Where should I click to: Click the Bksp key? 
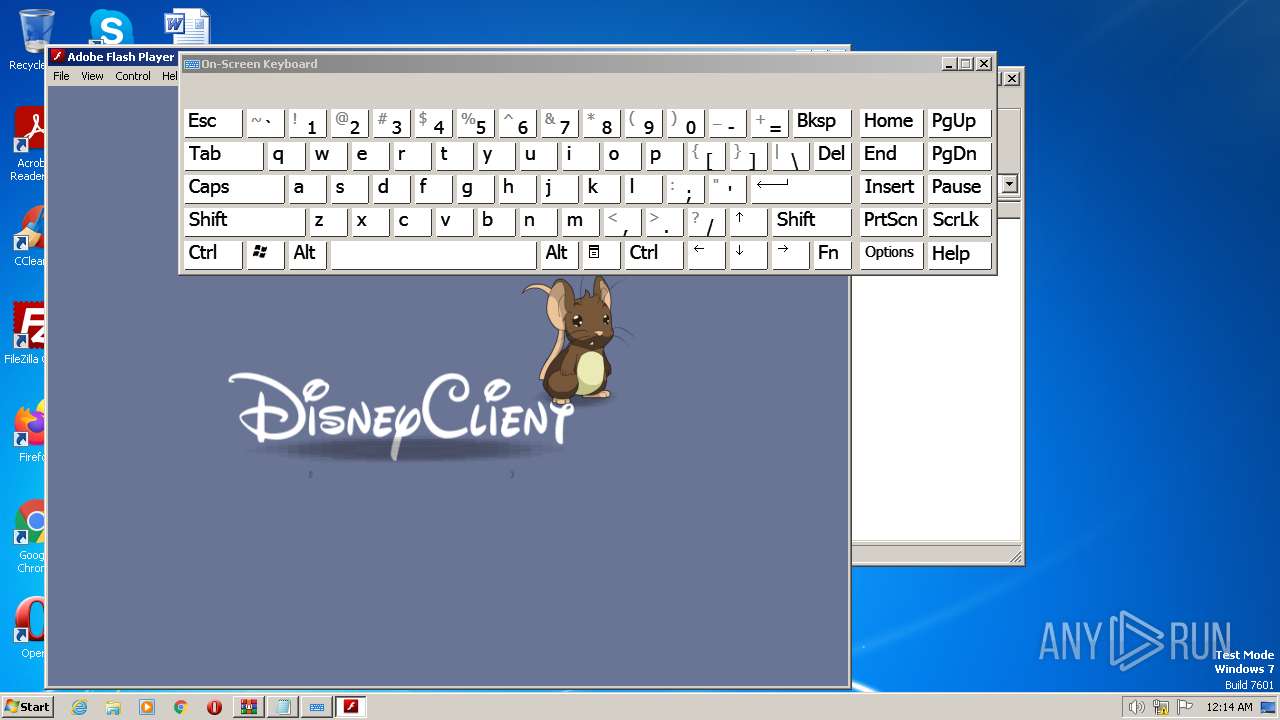pos(821,122)
